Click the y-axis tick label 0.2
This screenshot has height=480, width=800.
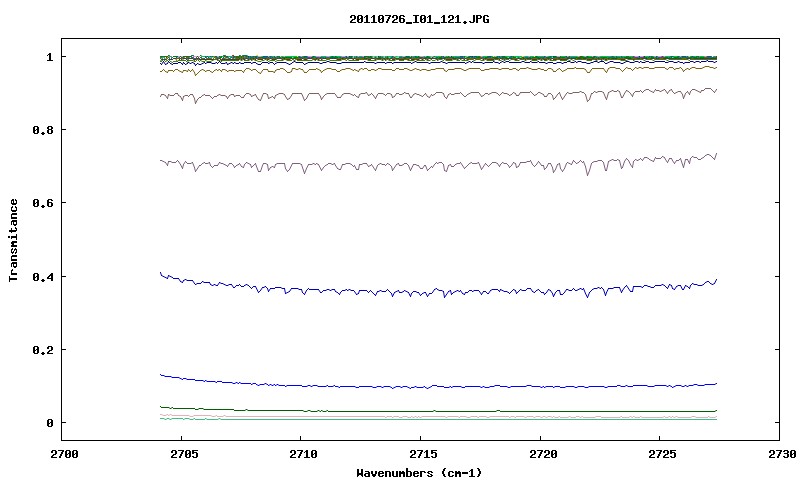coord(43,350)
